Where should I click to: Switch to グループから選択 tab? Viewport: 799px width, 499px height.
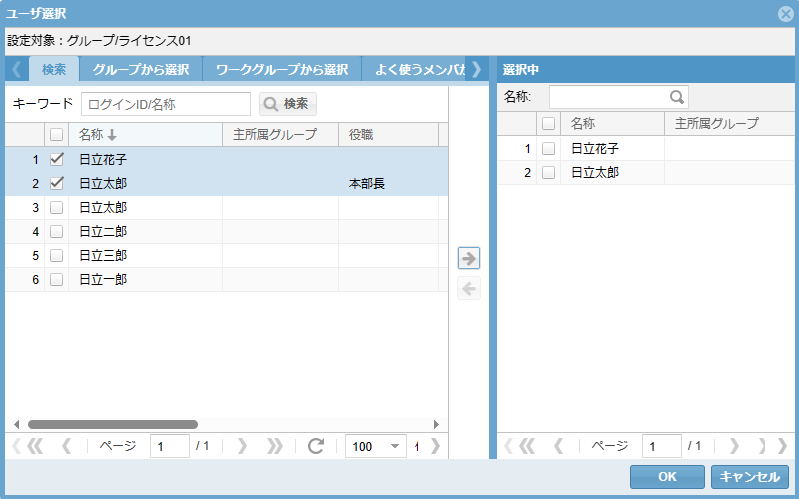pyautogui.click(x=141, y=69)
